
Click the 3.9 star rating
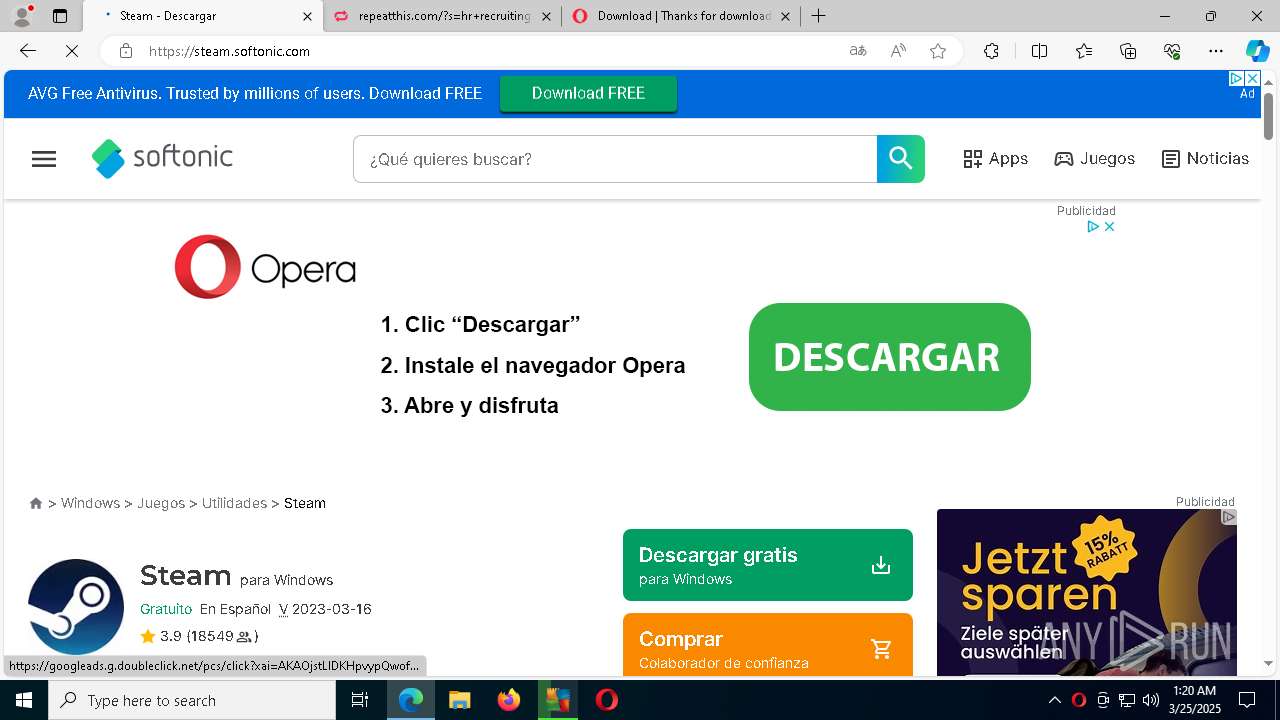point(200,636)
